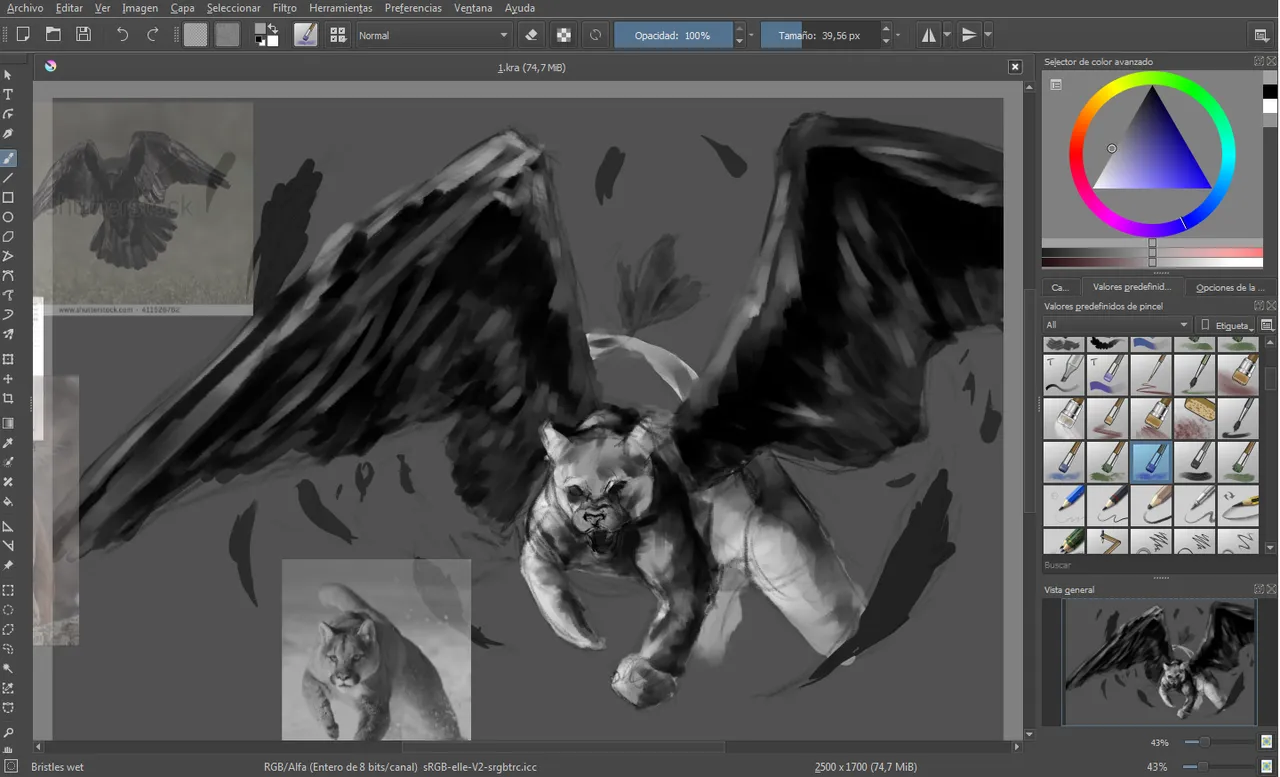Screen dimensions: 1280x777
Task: Select the Ellipse tool
Action: [x=8, y=217]
